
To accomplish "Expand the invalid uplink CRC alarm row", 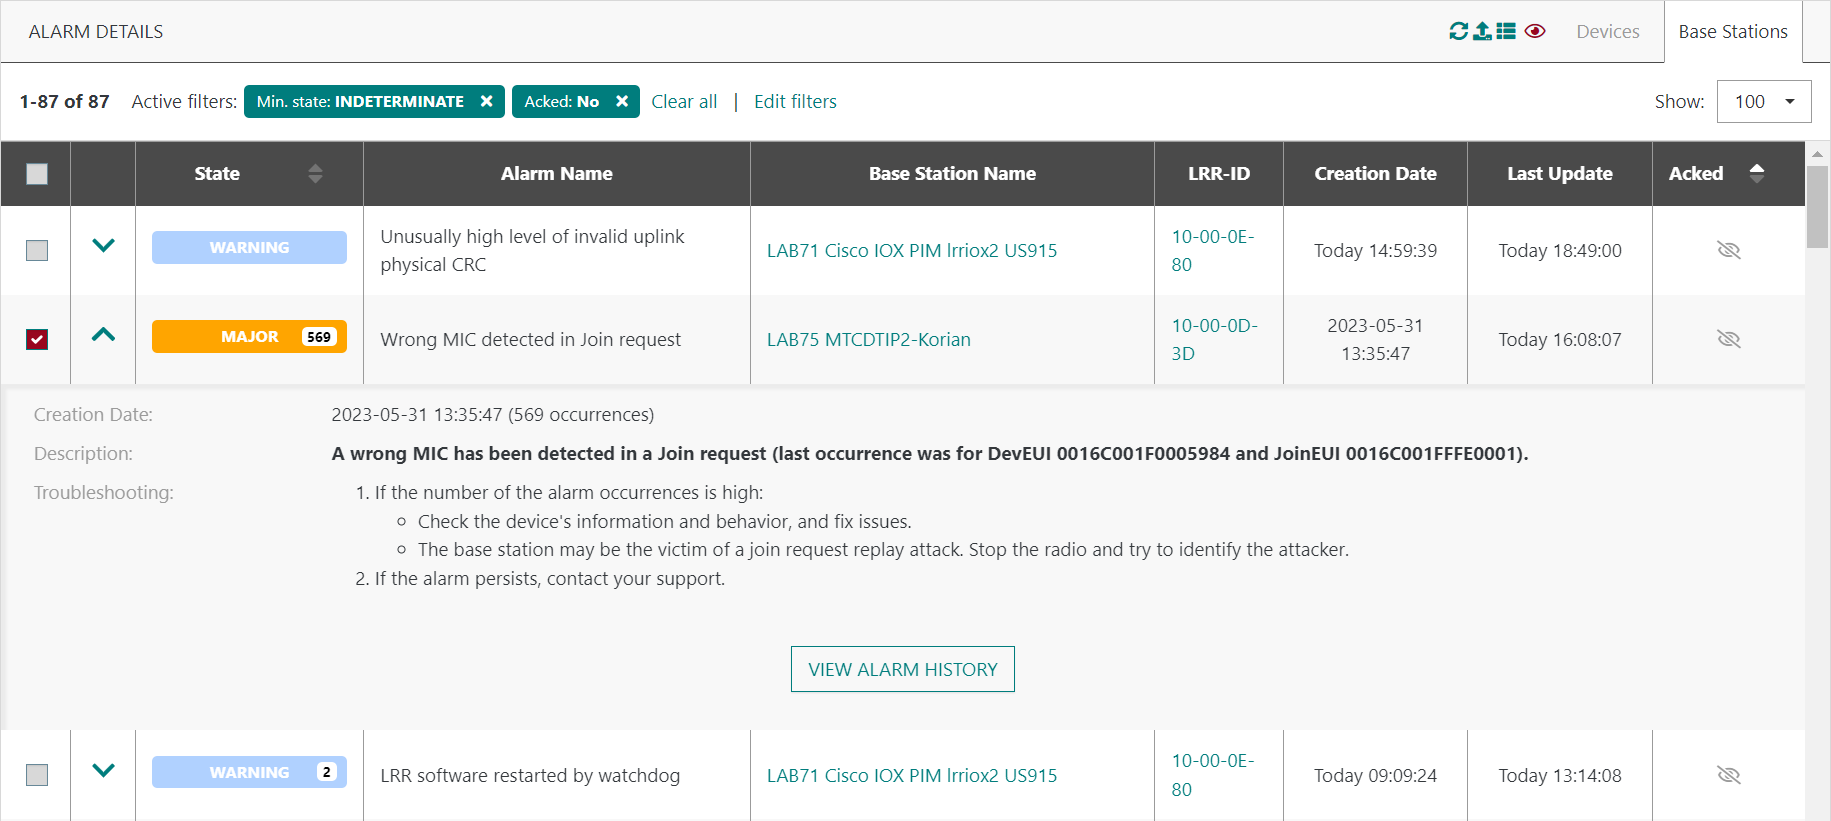I will [103, 245].
